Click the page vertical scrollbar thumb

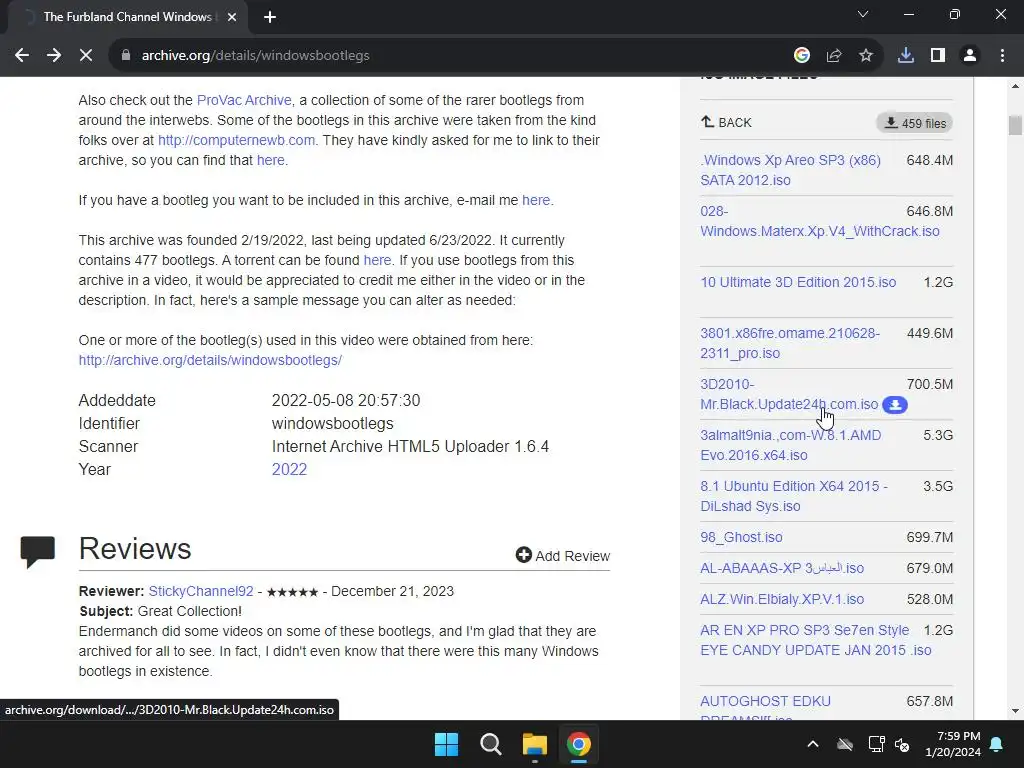point(1015,125)
